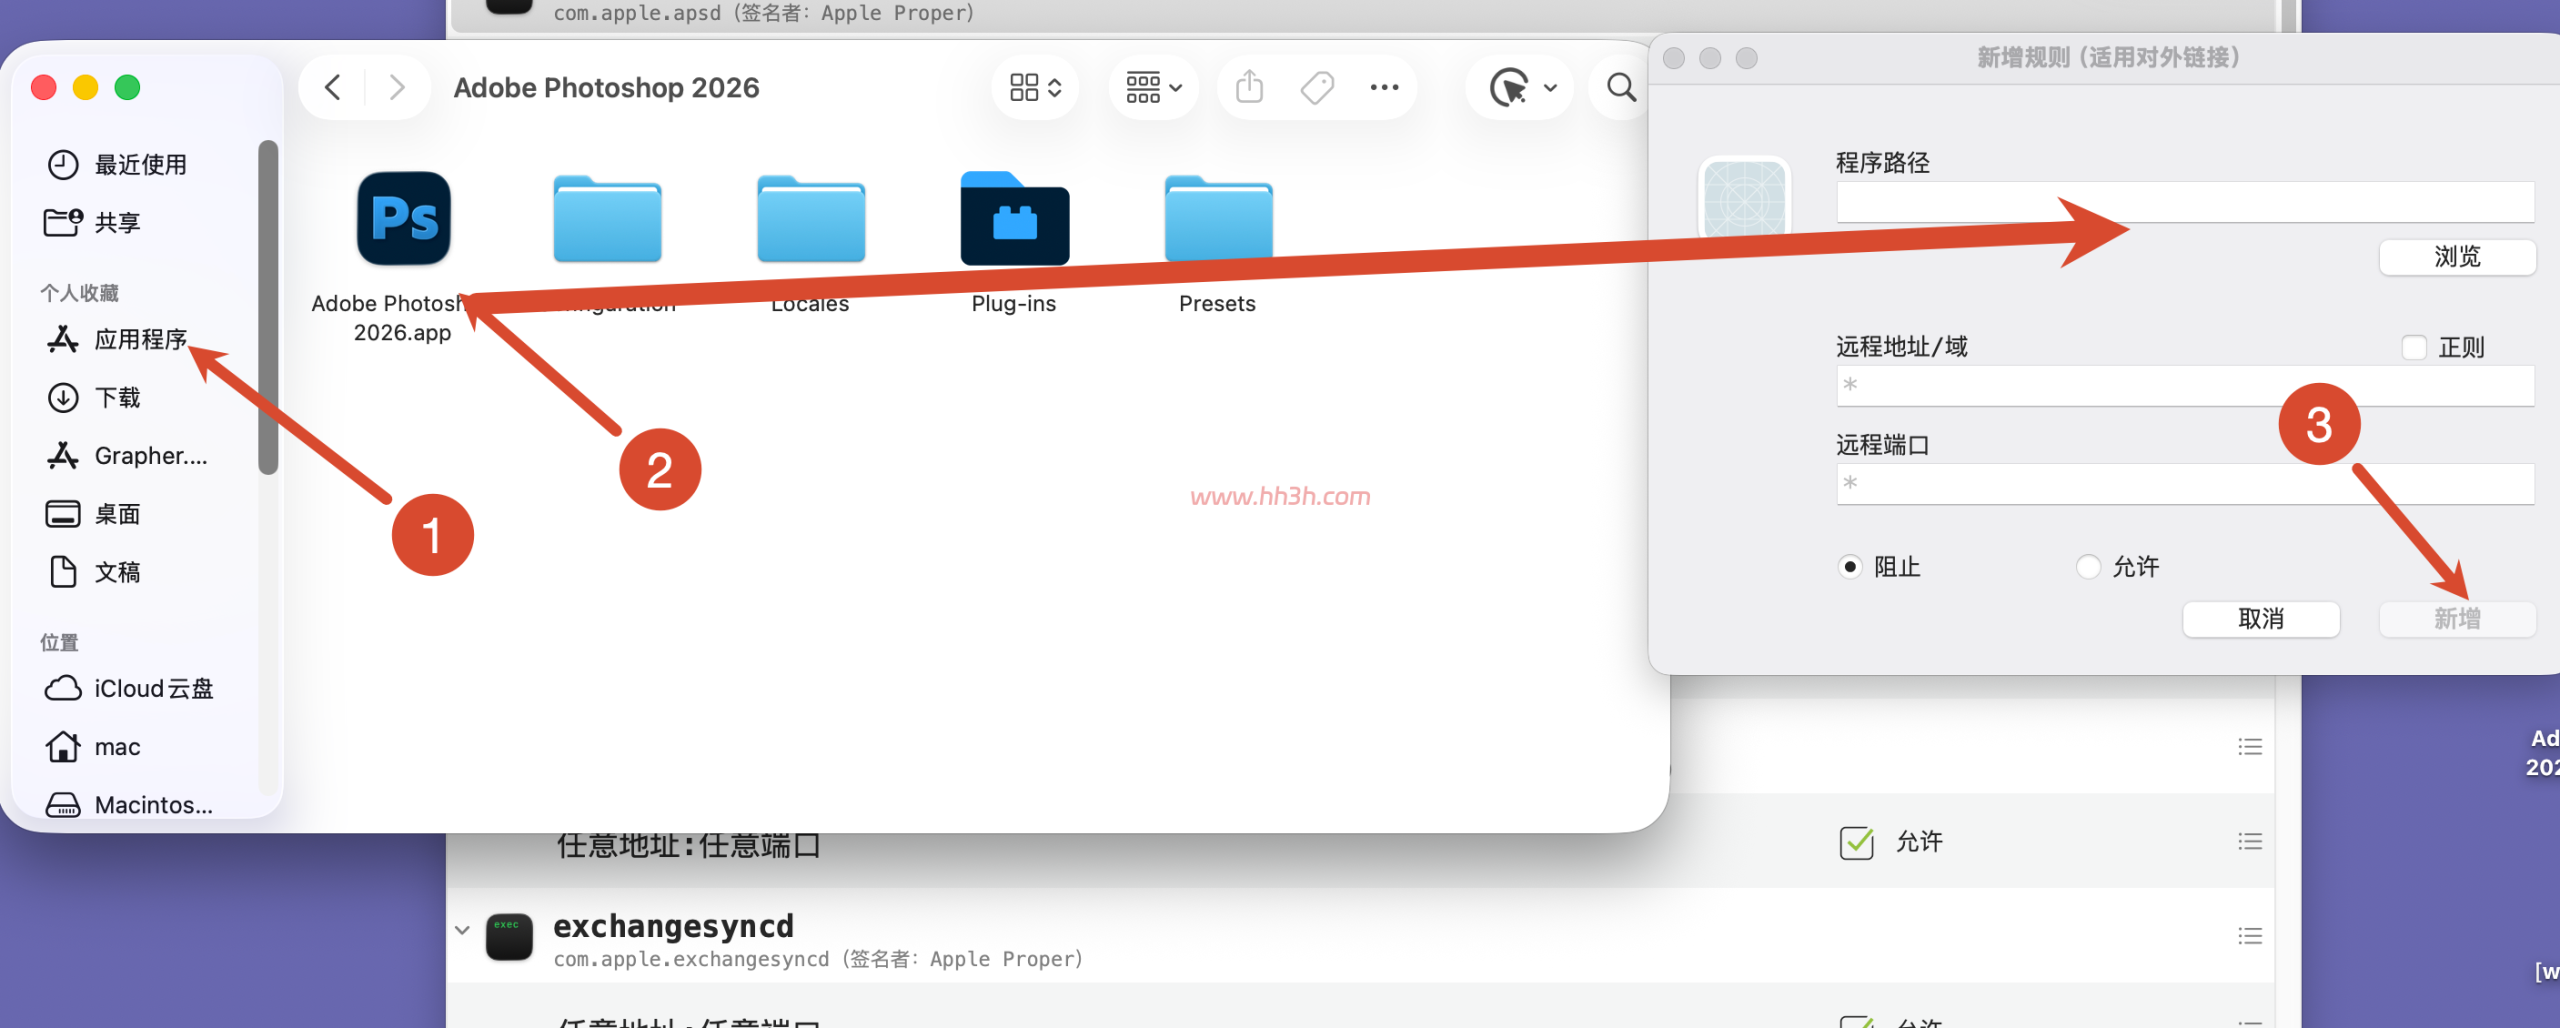
Task: Select the Macintosh disk in the sidebar
Action: pyautogui.click(x=130, y=805)
